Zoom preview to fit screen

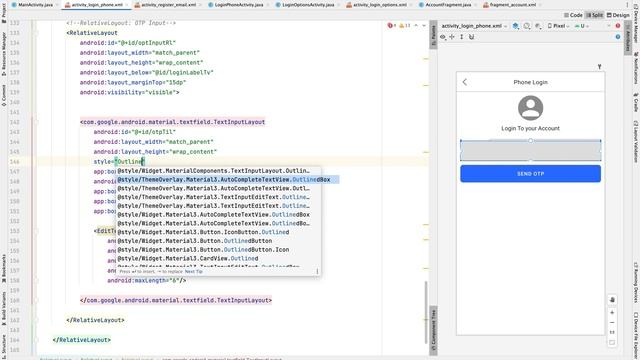(x=612, y=342)
